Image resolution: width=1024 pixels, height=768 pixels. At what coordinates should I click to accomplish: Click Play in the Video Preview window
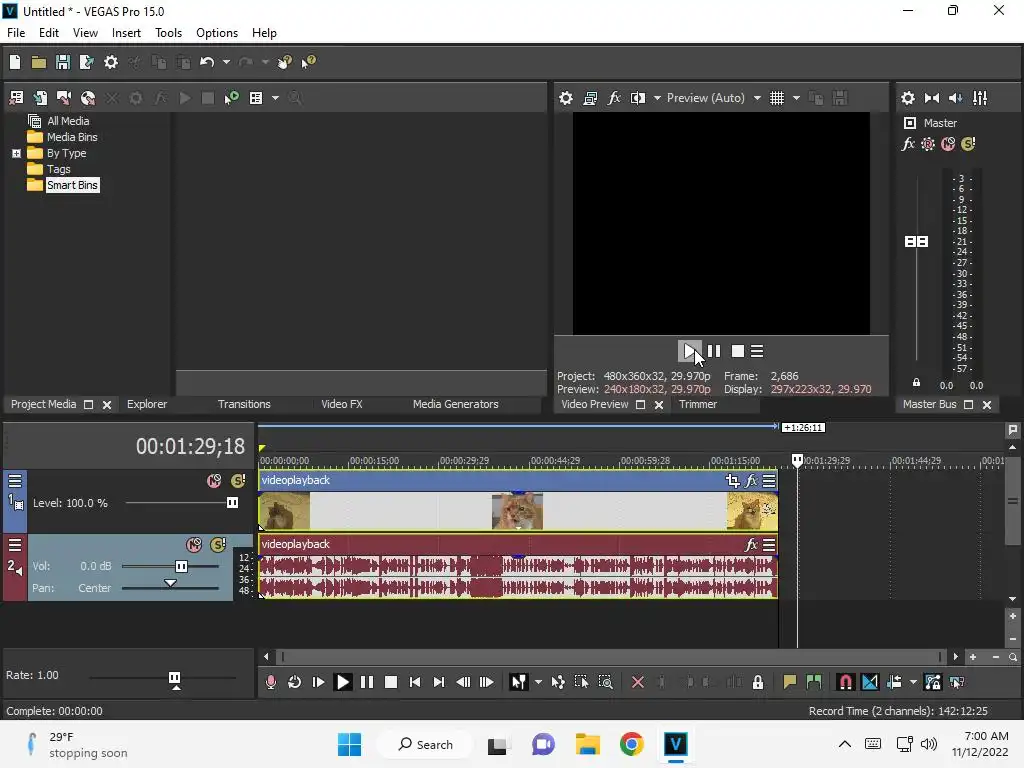tap(689, 351)
